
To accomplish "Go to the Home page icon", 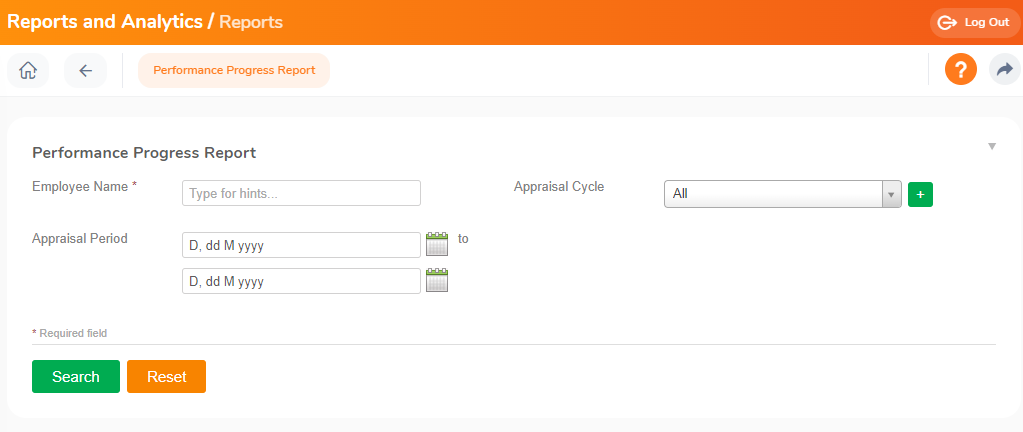I will point(28,70).
